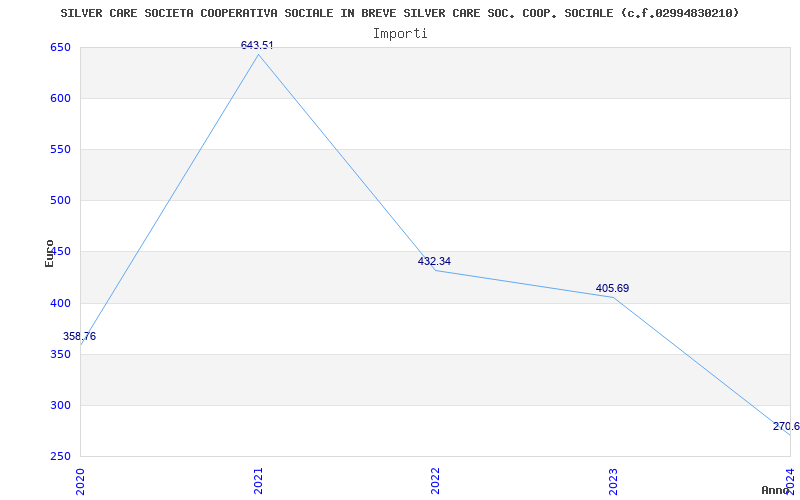Click the 358.76 data label
The width and height of the screenshot is (800, 500).
point(80,337)
